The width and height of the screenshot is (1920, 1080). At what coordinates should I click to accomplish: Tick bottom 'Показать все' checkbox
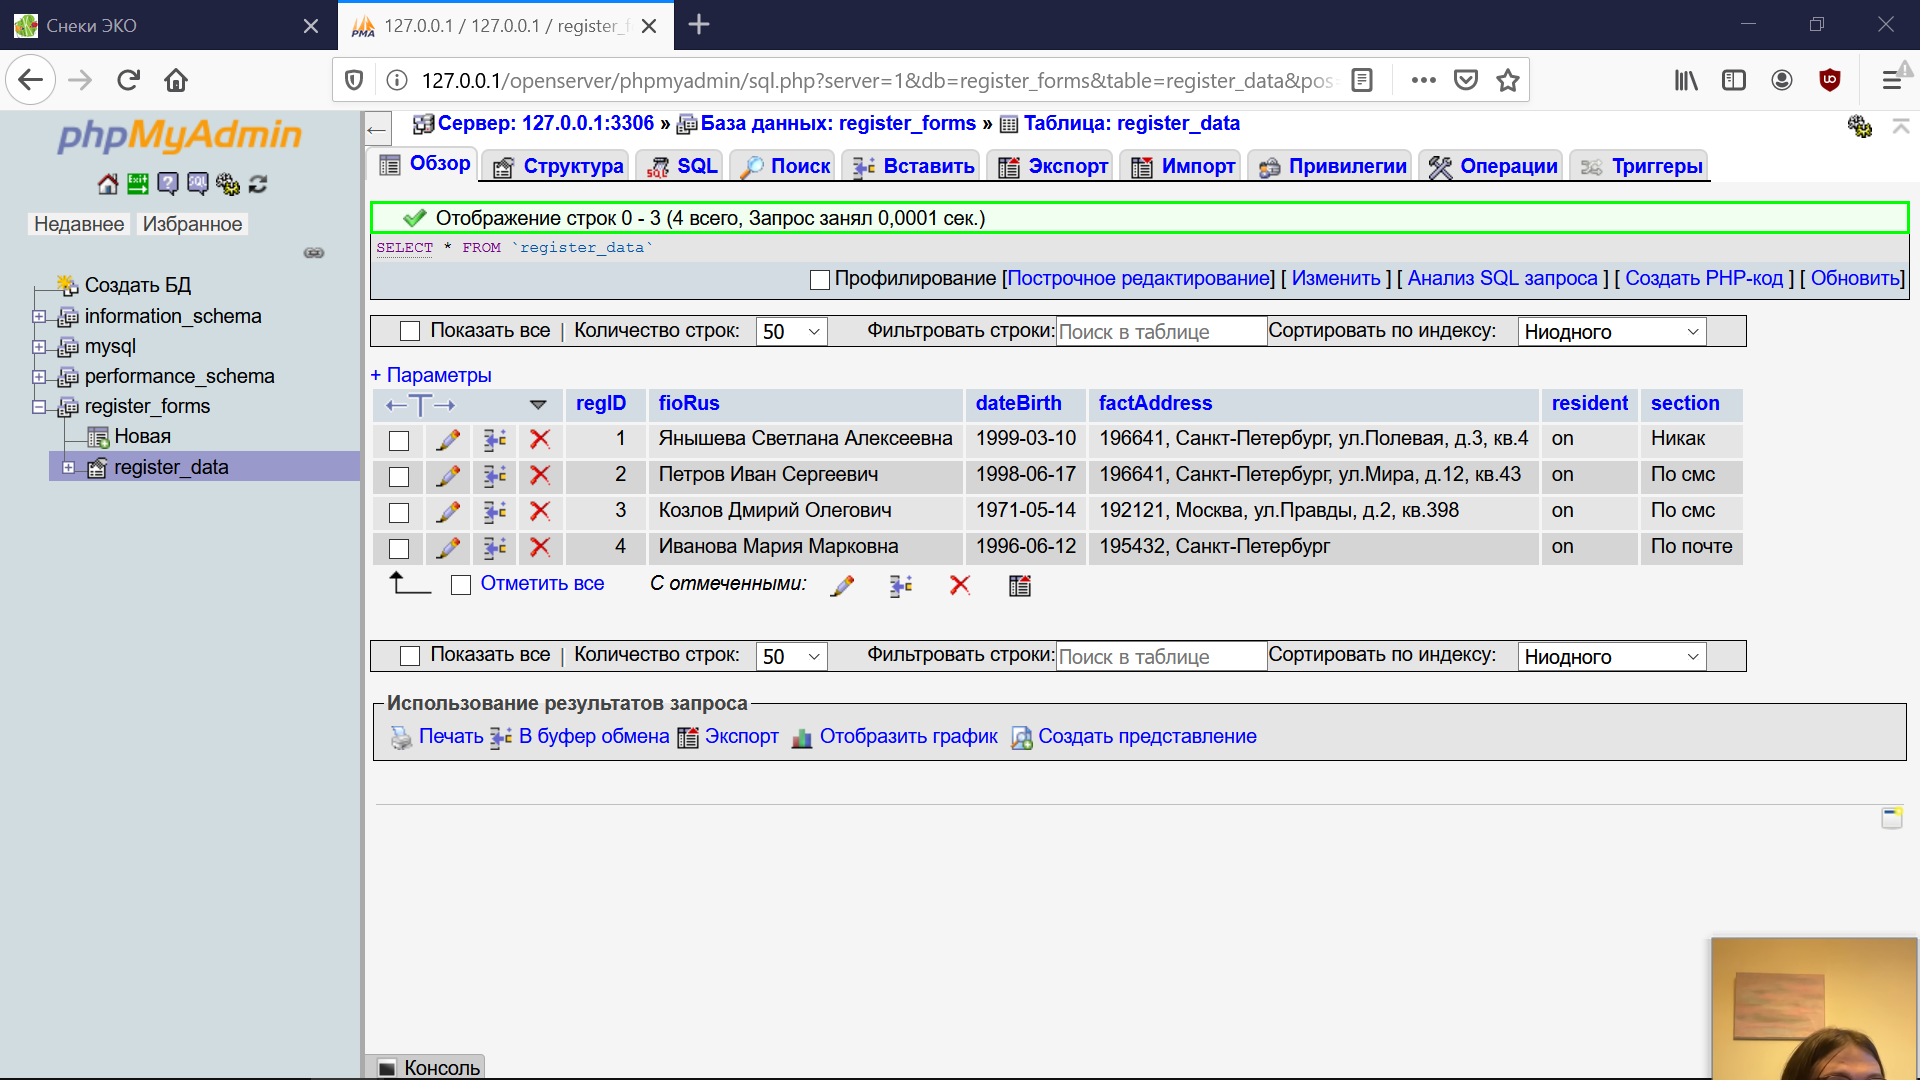(410, 656)
